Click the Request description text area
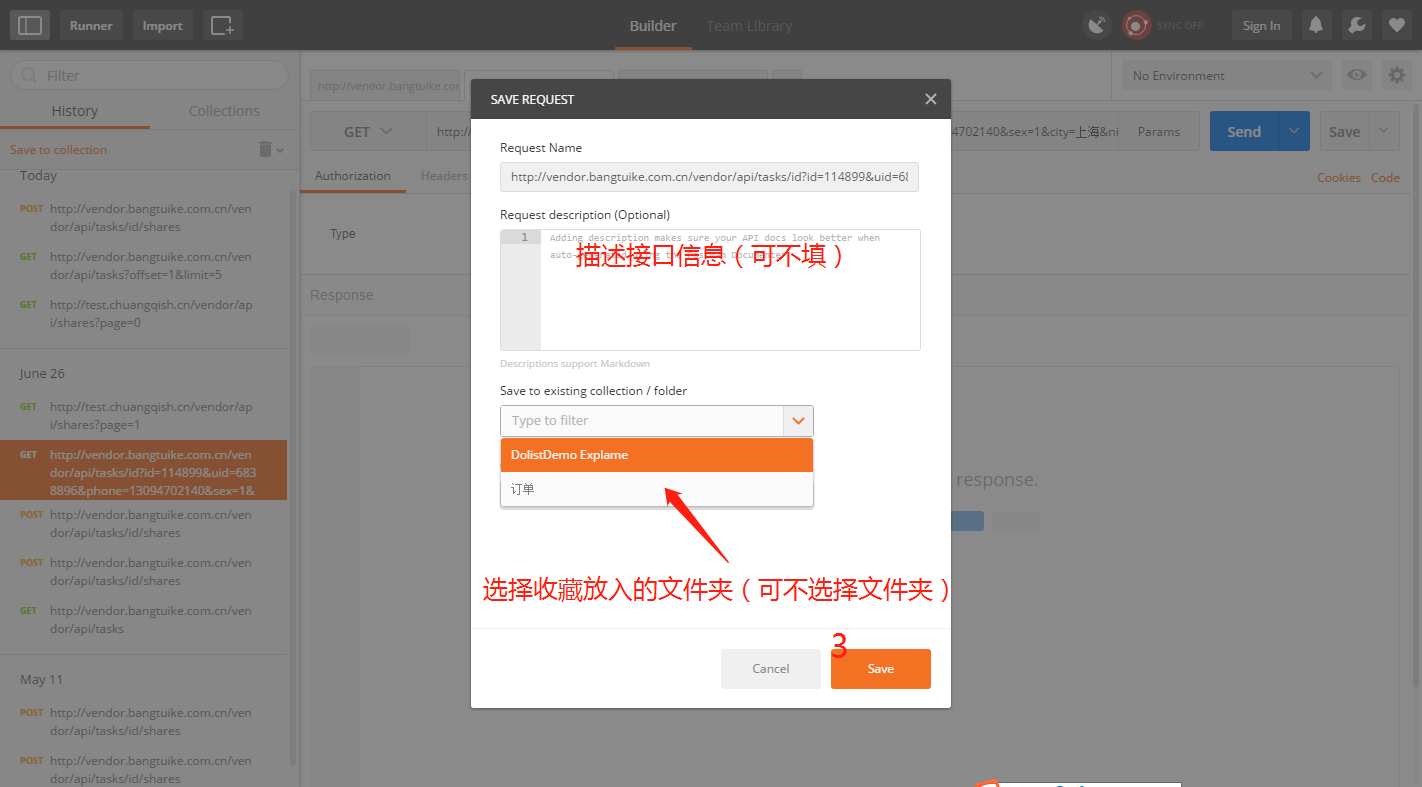Viewport: 1422px width, 787px height. 710,290
